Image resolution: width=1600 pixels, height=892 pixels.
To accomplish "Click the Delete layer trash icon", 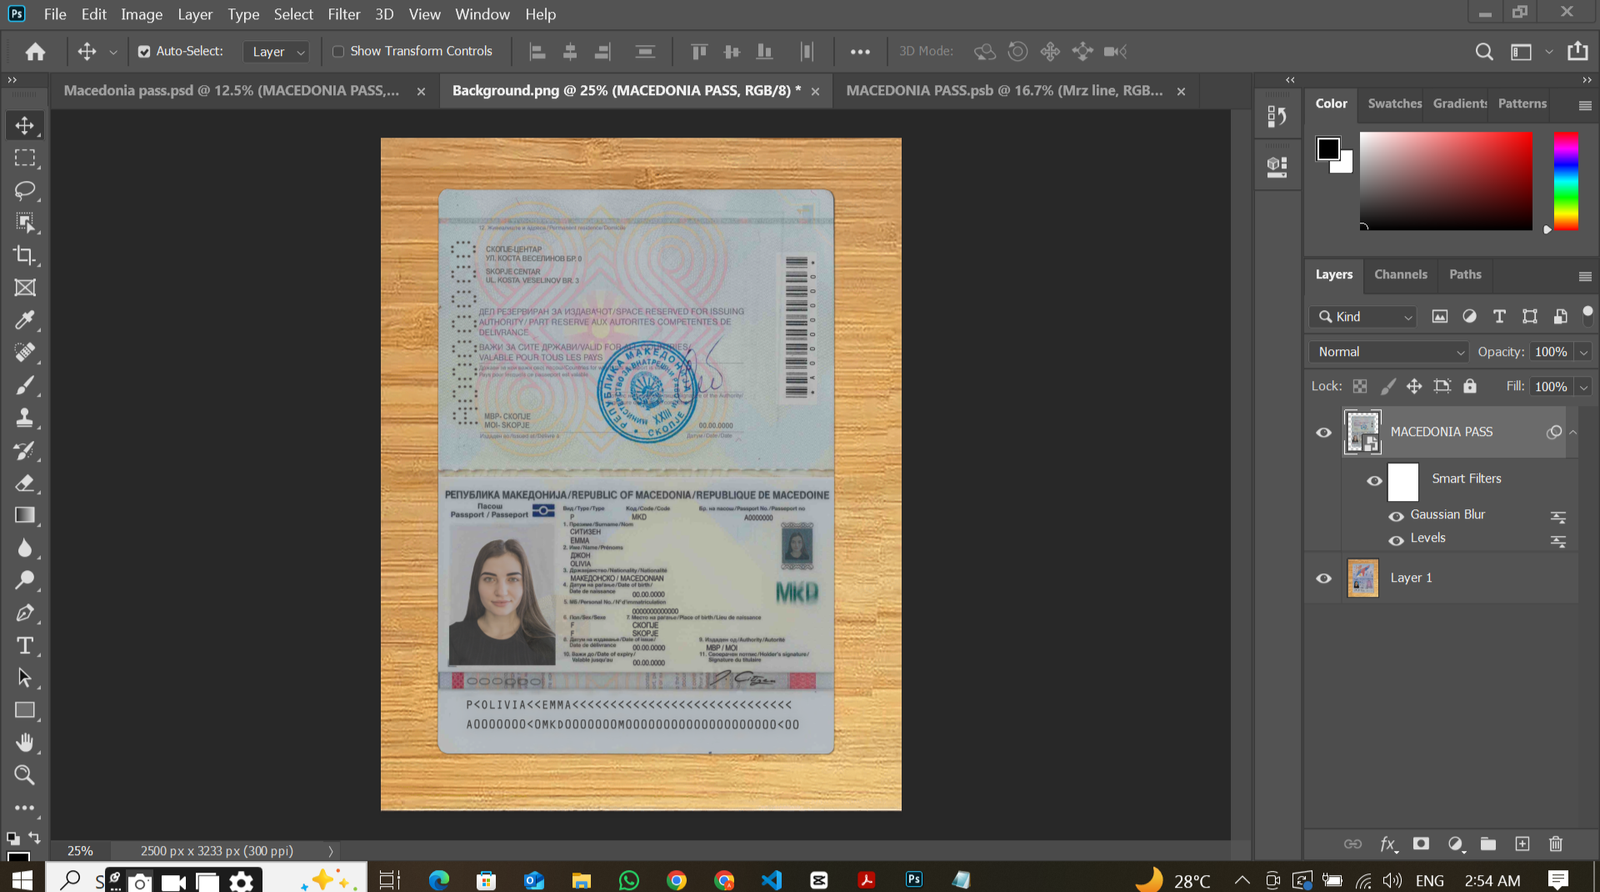I will coord(1555,844).
